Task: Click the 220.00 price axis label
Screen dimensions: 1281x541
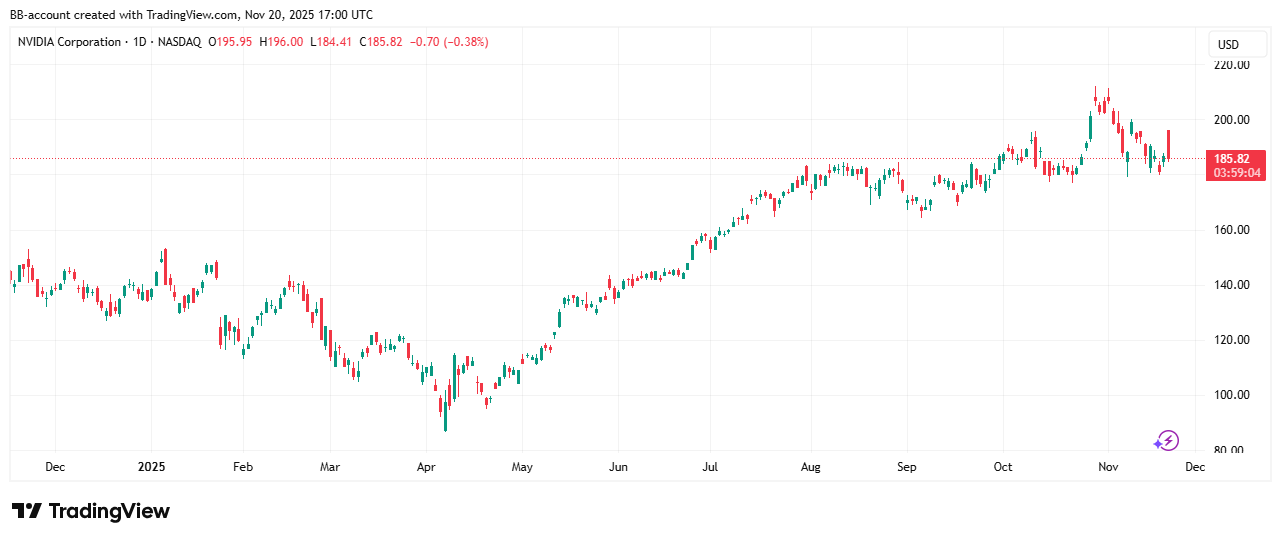Action: click(x=1231, y=65)
